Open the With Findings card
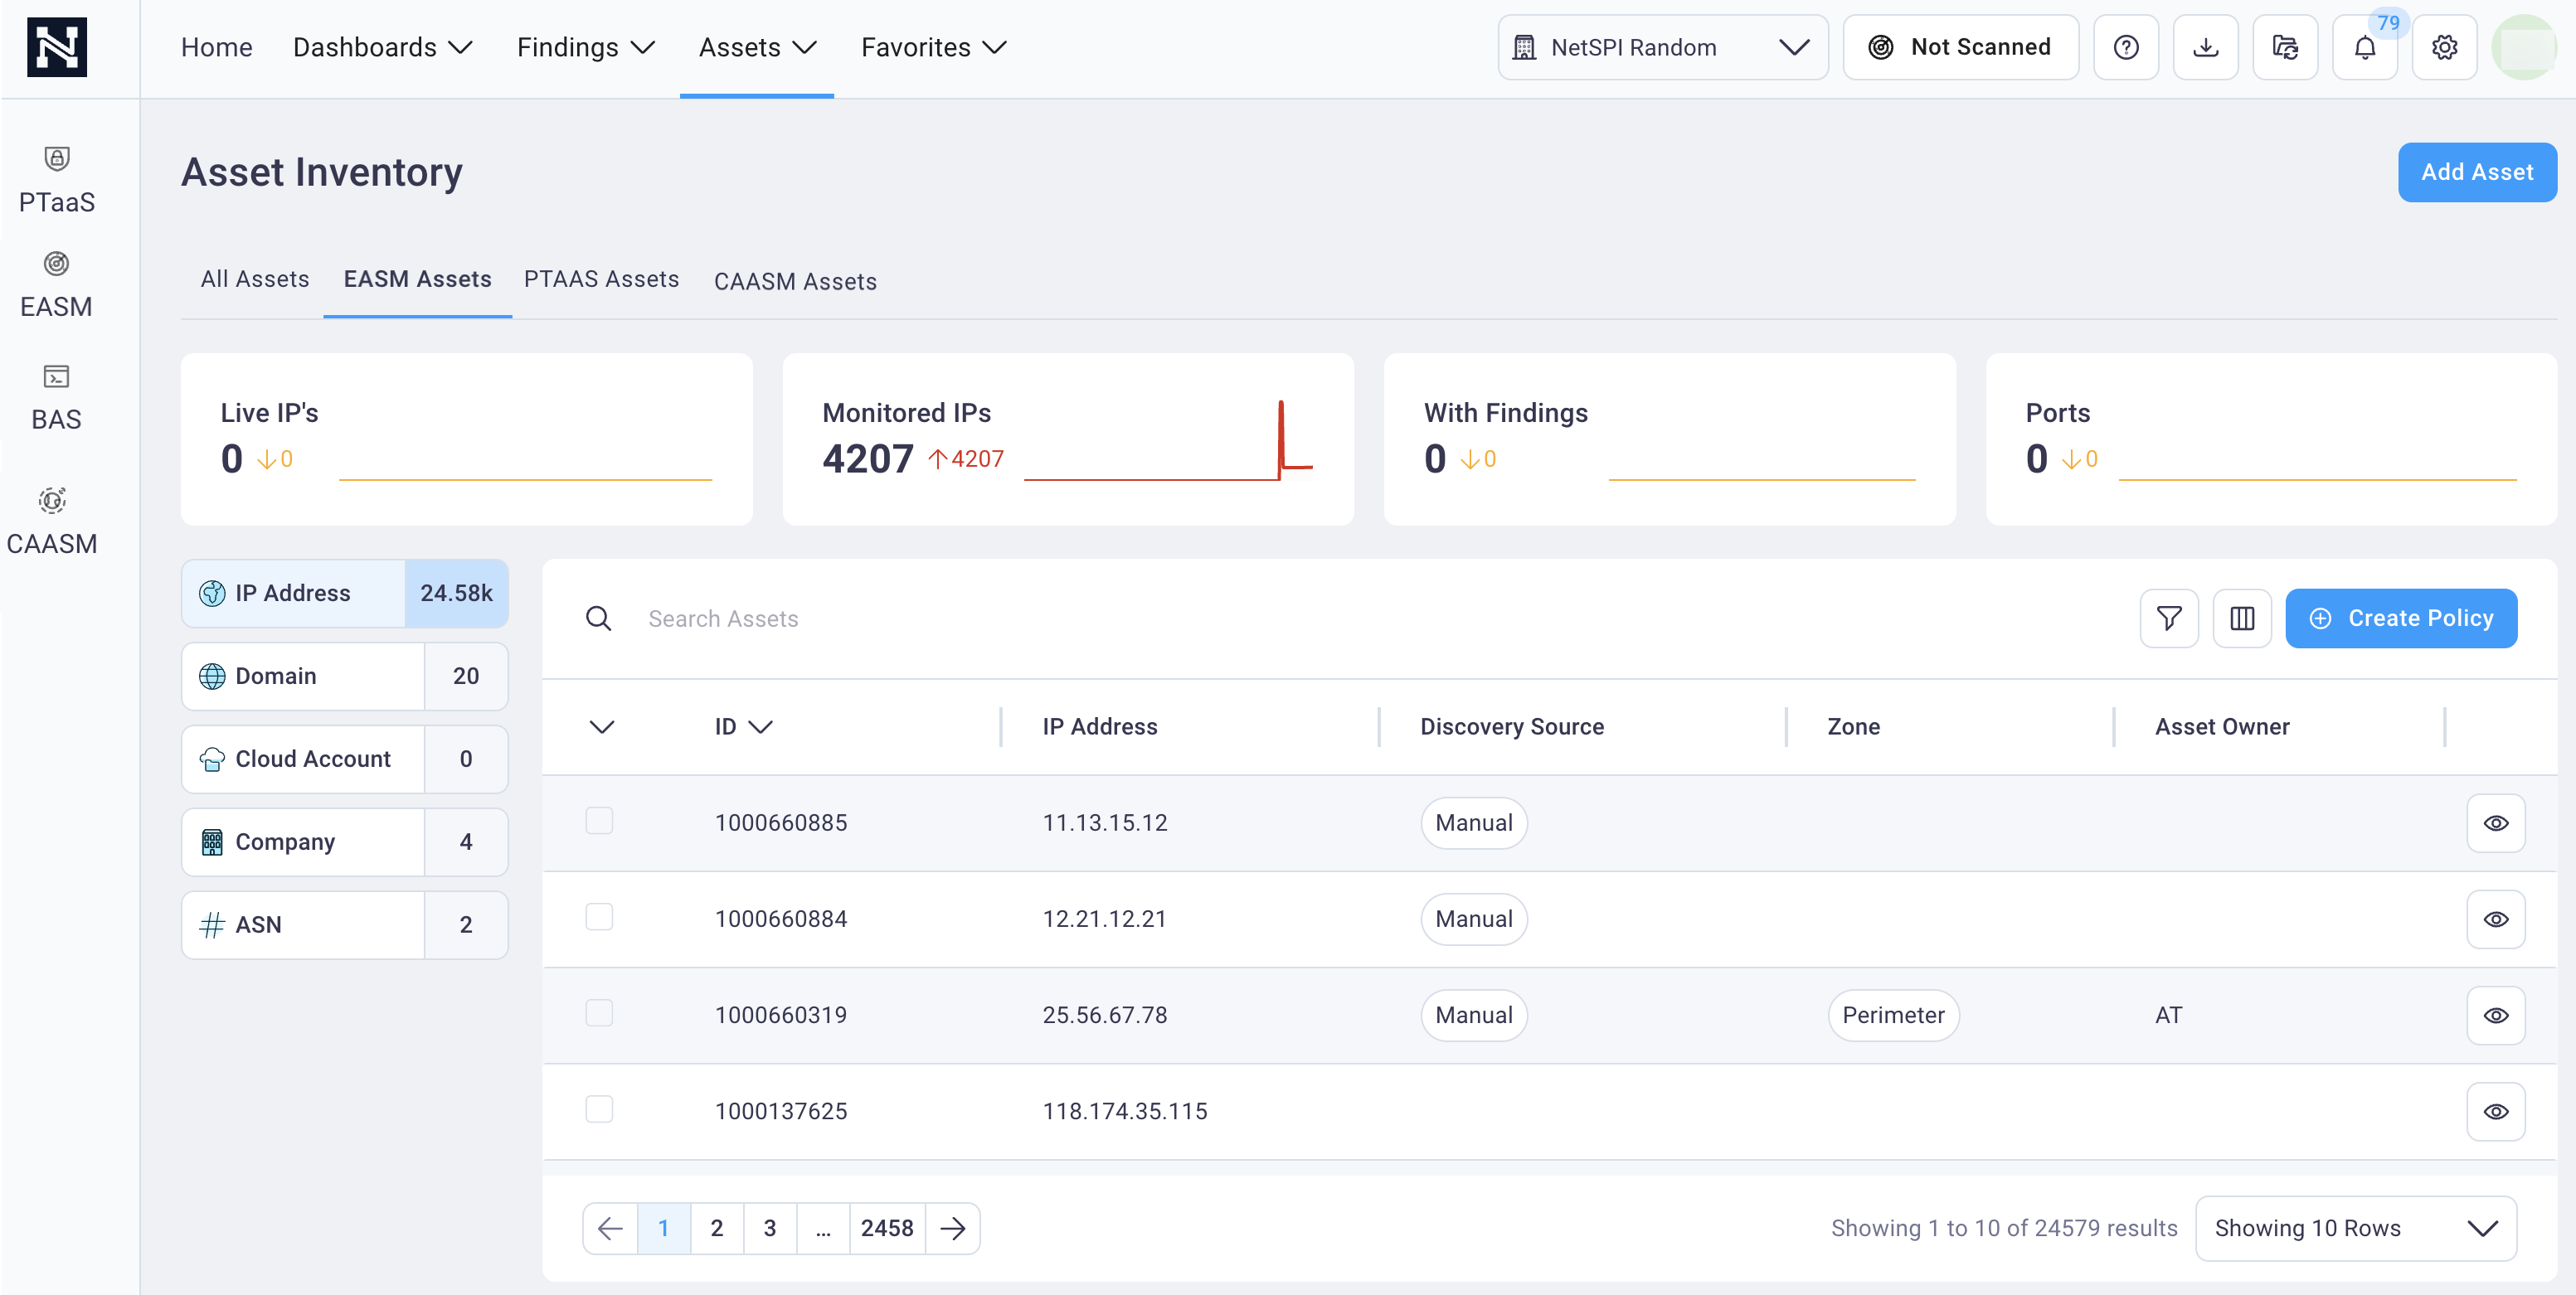This screenshot has height=1295, width=2576. (x=1669, y=439)
